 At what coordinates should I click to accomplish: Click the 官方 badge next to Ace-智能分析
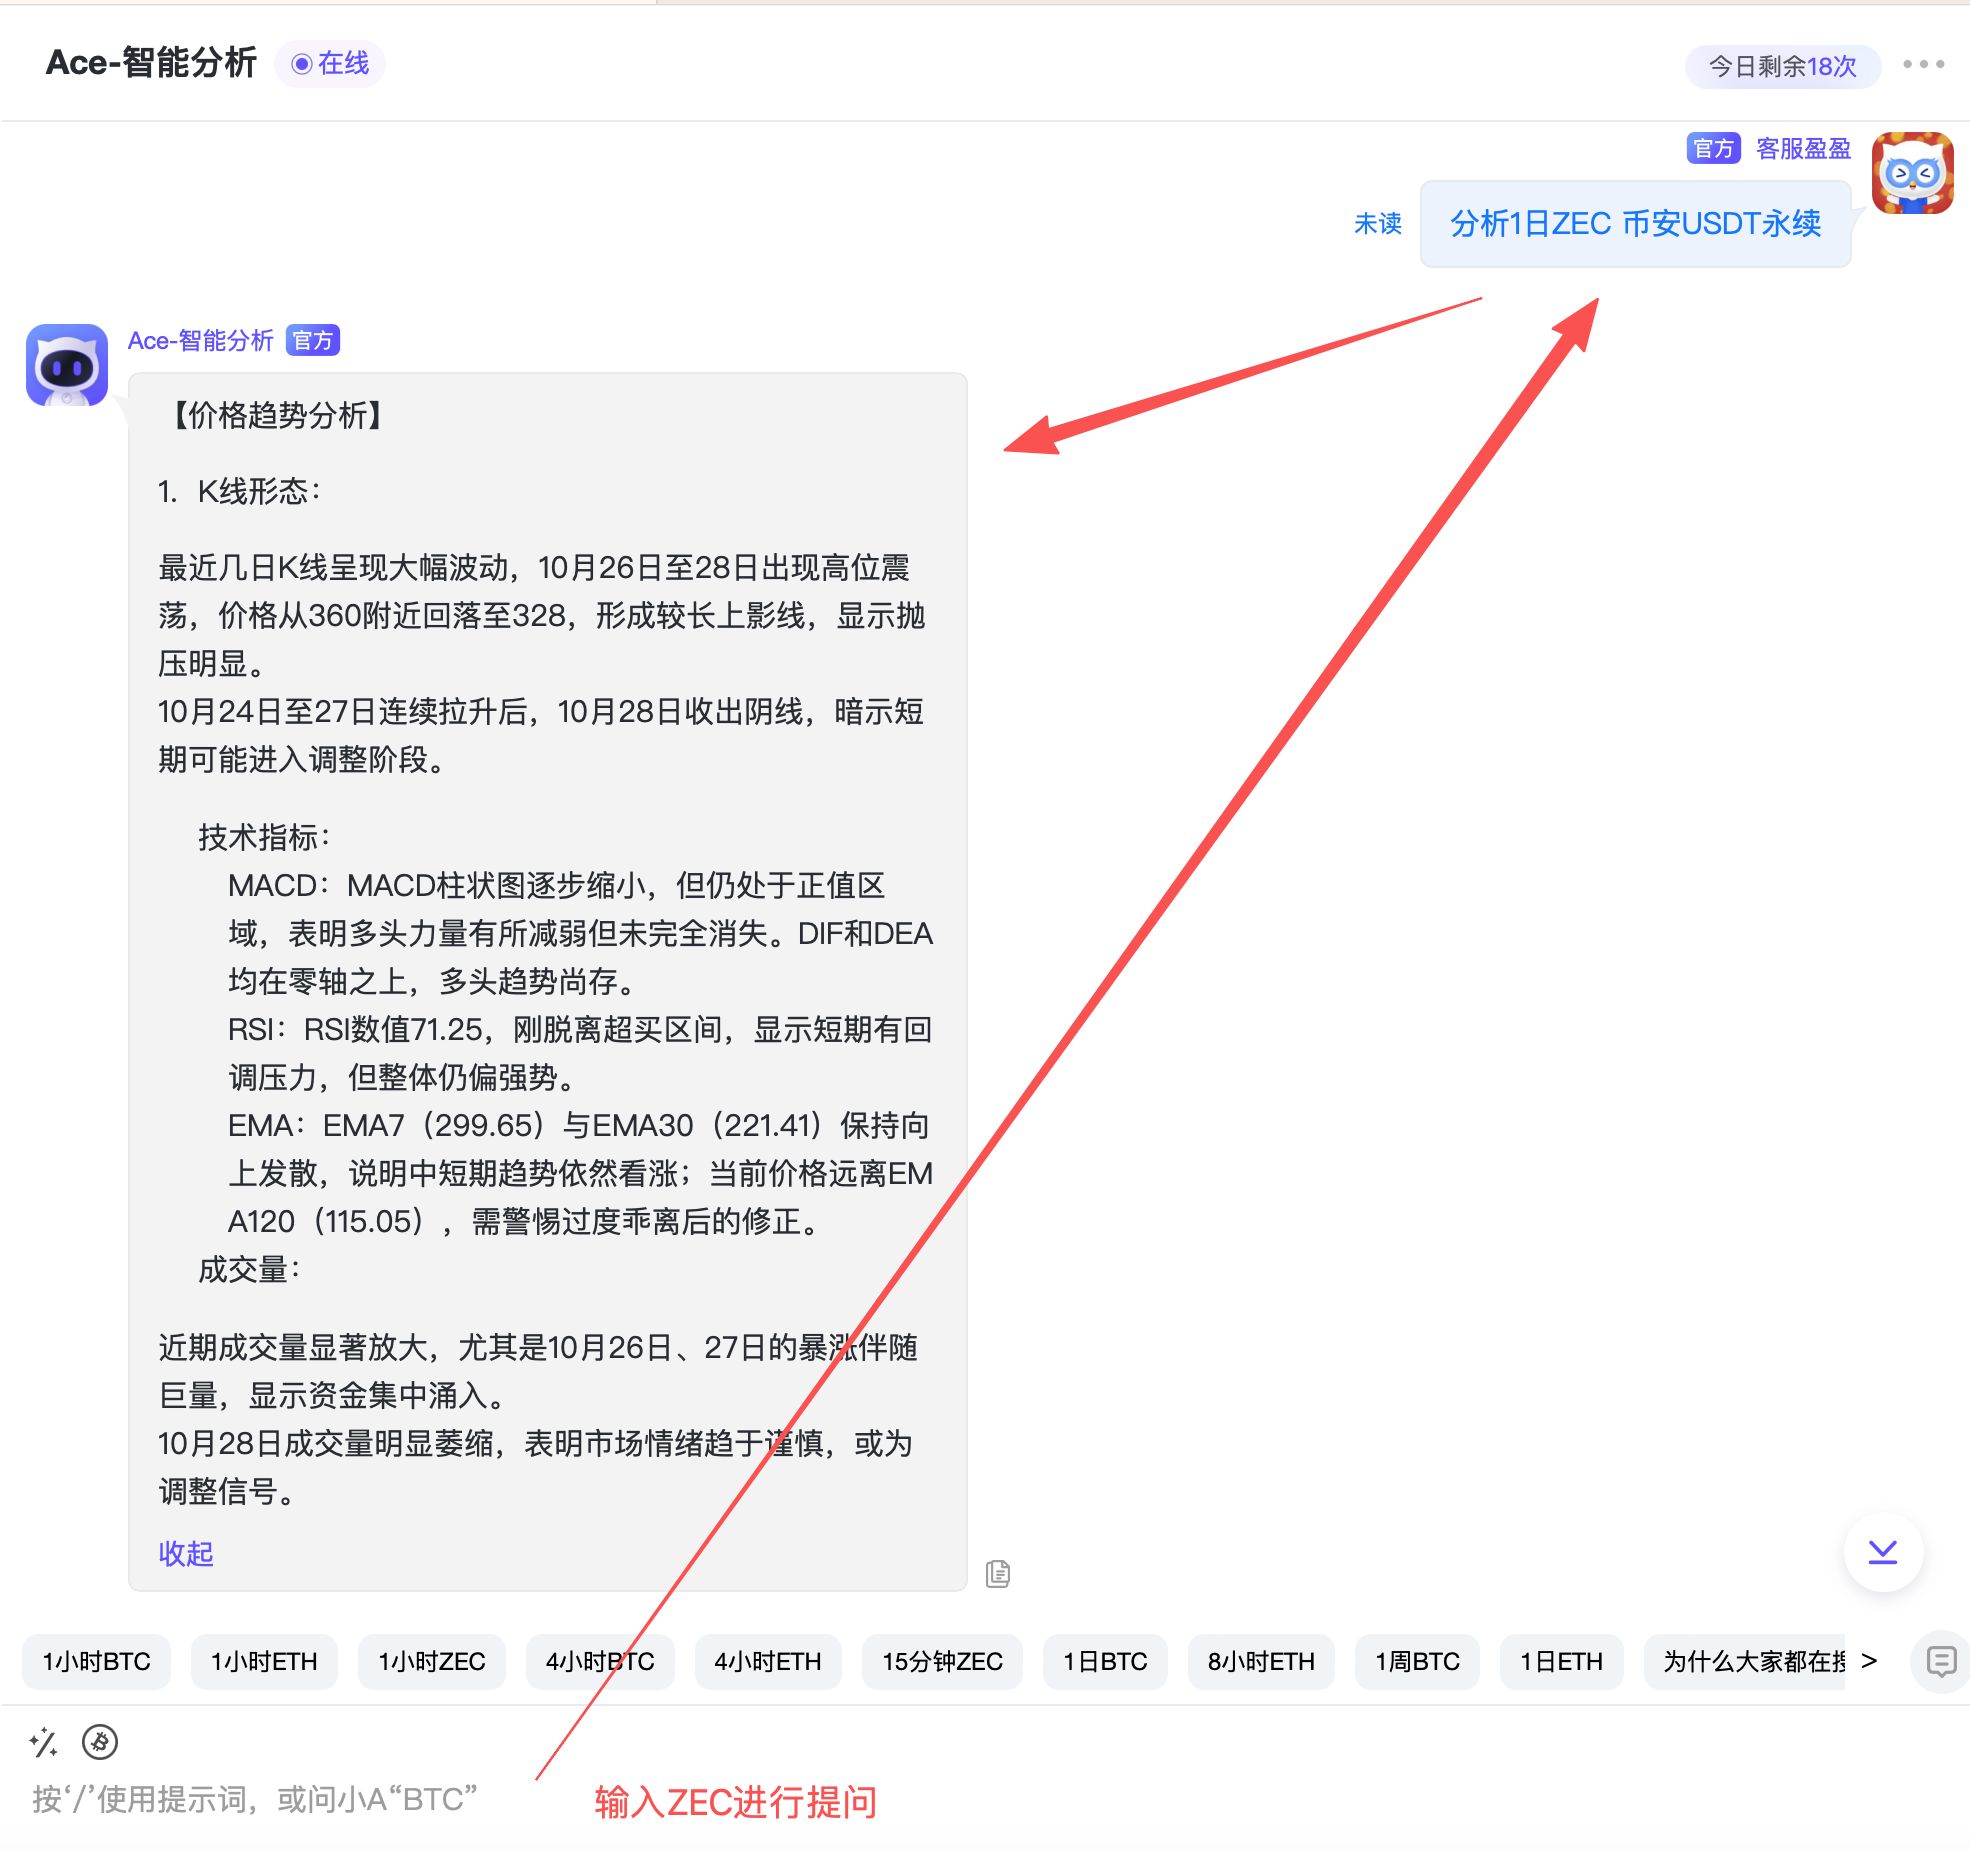[x=313, y=340]
